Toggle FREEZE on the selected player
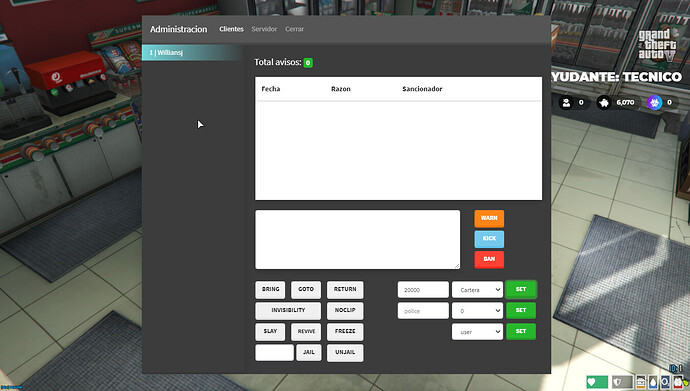The height and width of the screenshot is (391, 690). click(345, 332)
